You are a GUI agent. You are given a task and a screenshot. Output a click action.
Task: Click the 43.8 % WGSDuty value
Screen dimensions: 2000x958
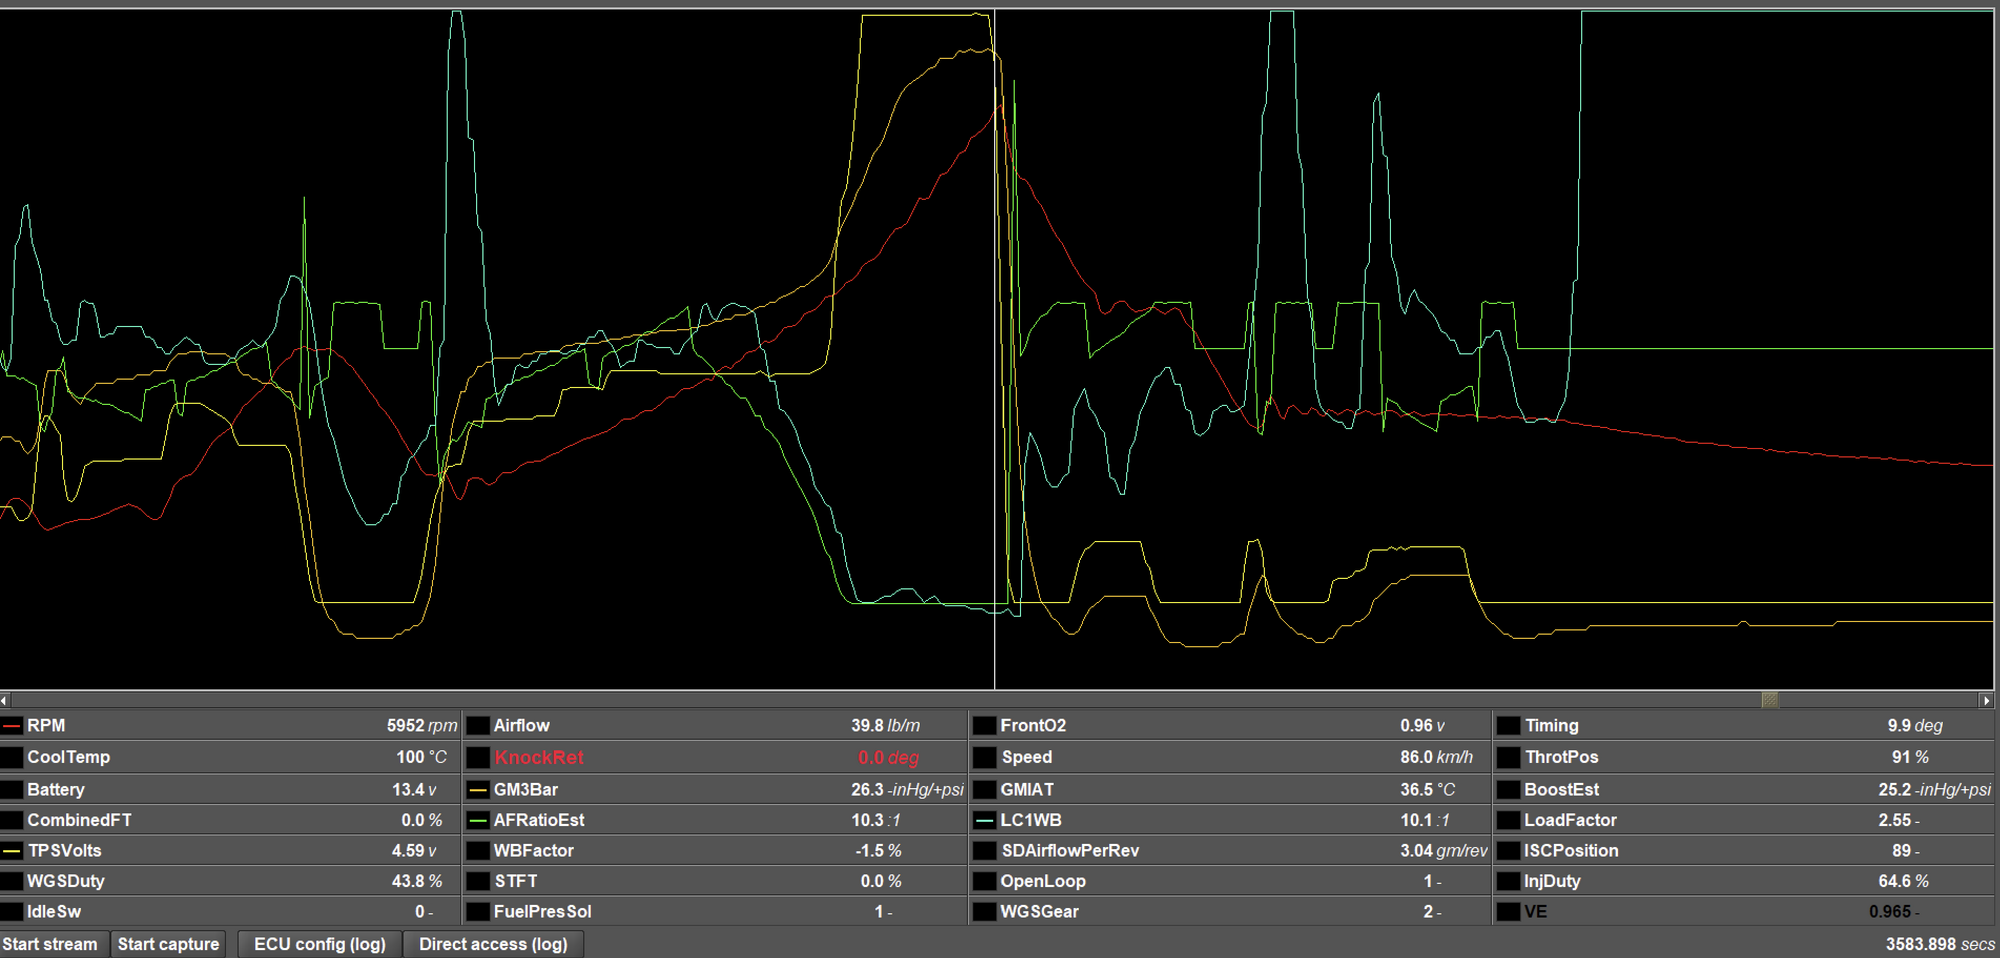(416, 881)
